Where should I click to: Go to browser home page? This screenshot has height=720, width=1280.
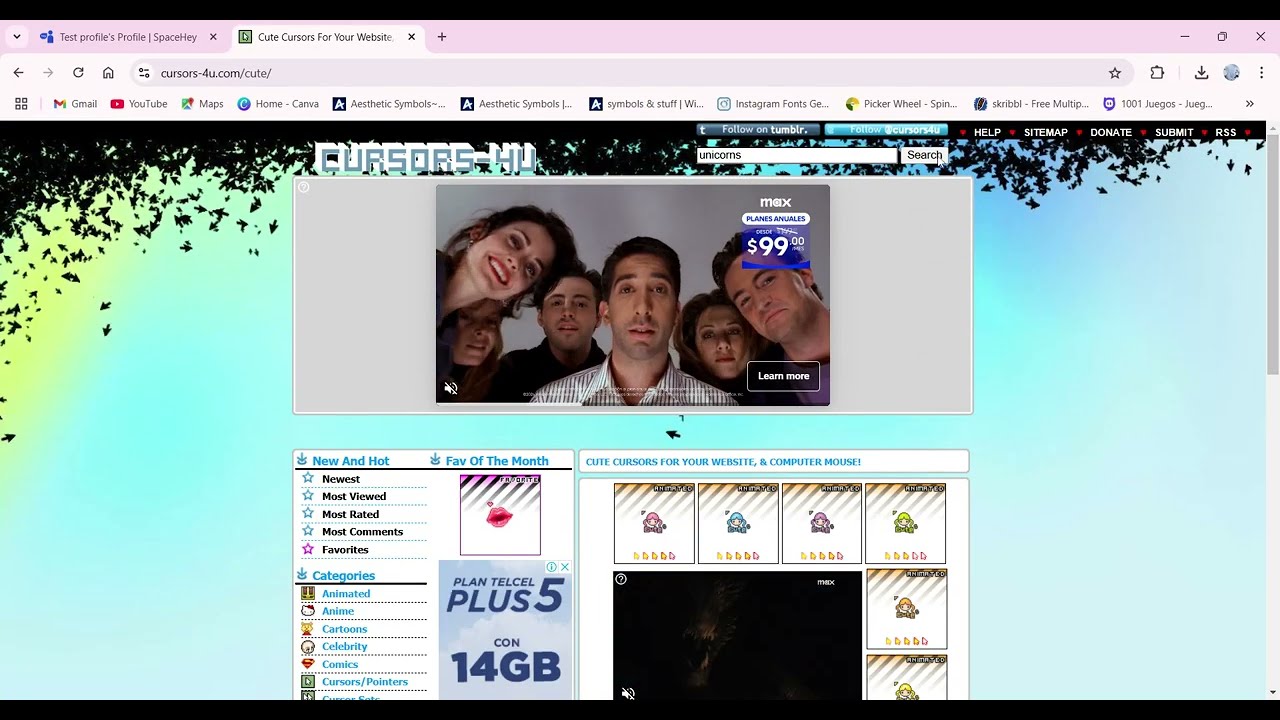[108, 73]
